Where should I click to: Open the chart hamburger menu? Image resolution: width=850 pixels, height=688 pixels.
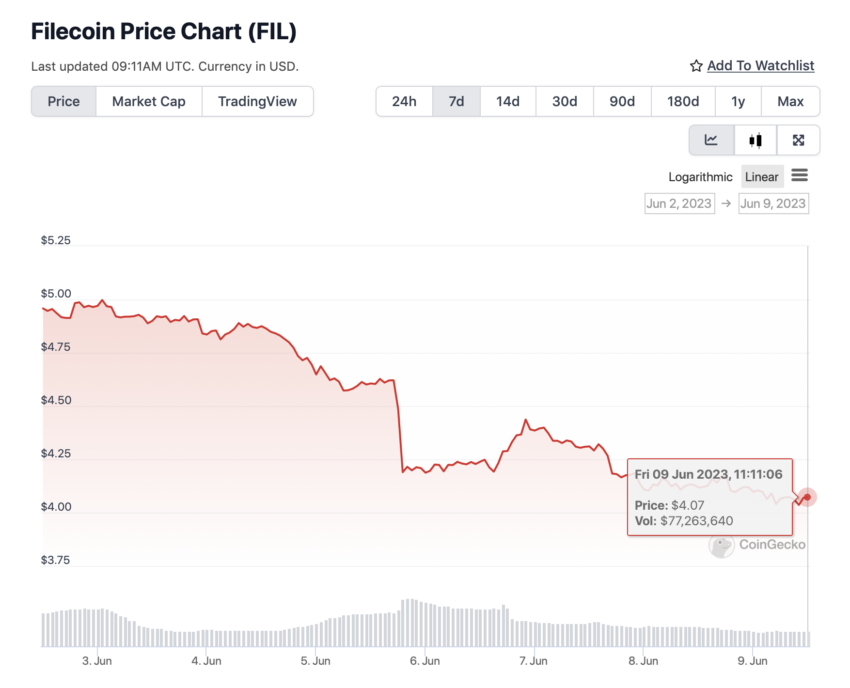pos(799,176)
